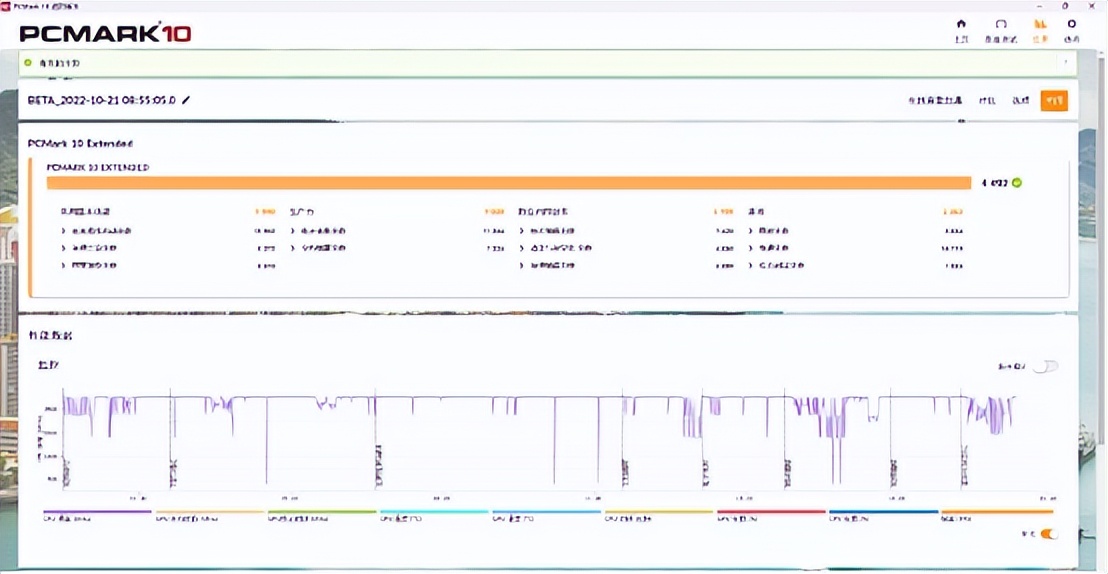Click the Benchmarks icon in top navigation
1108x574 pixels.
click(1000, 28)
